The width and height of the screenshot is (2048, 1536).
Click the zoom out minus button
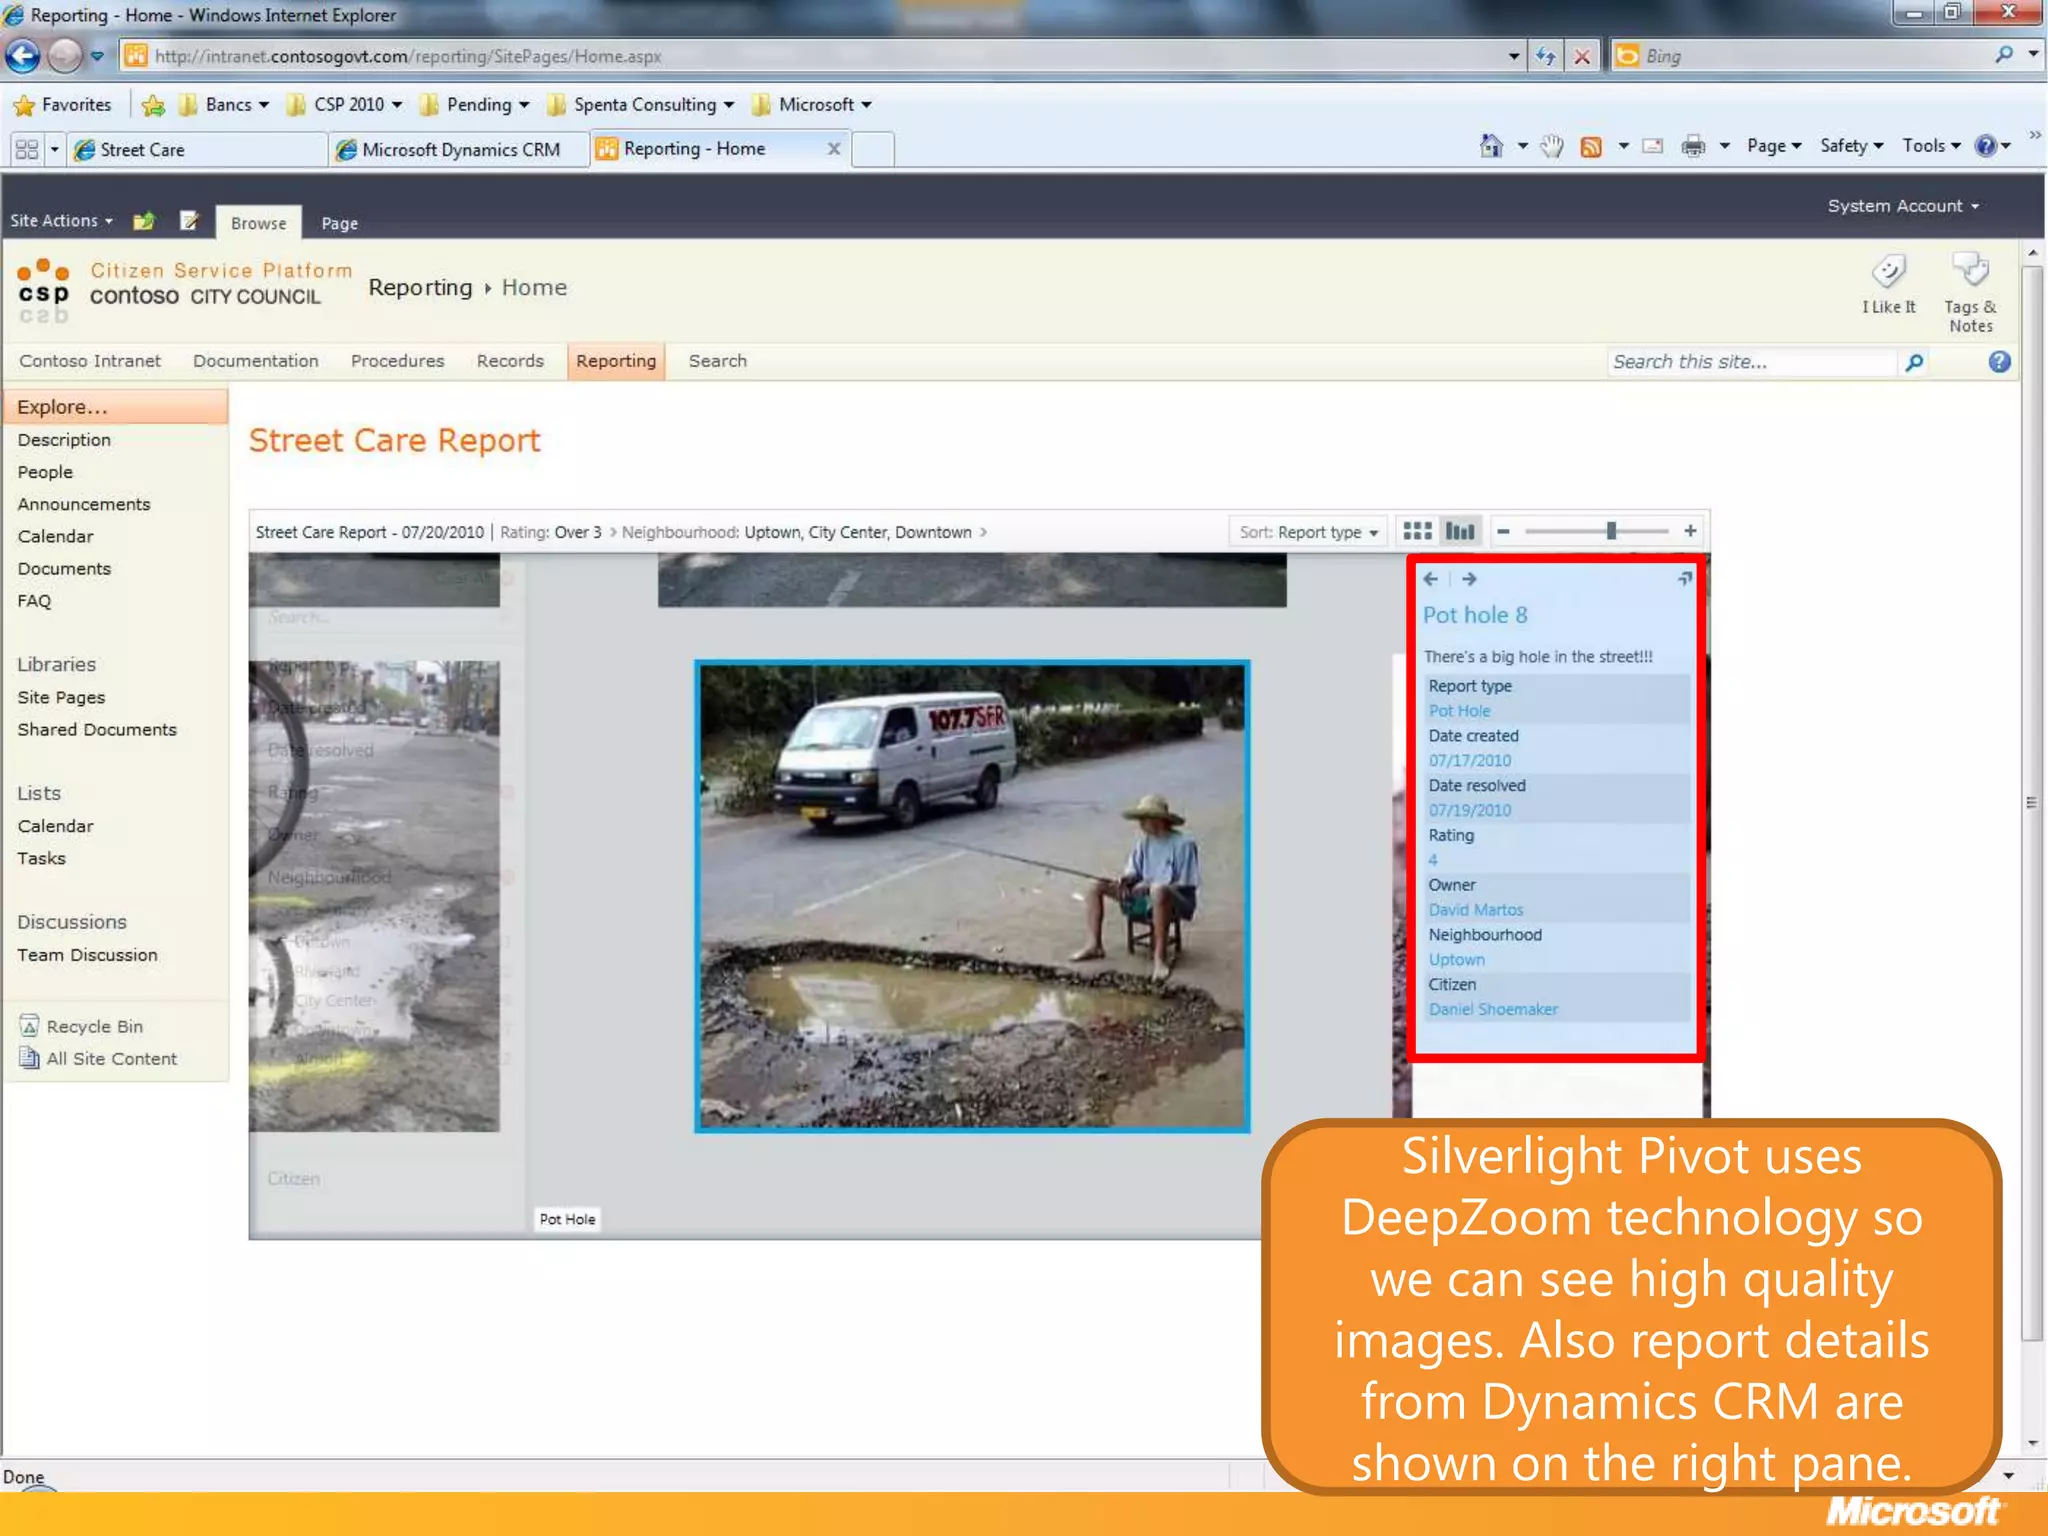pos(1503,531)
